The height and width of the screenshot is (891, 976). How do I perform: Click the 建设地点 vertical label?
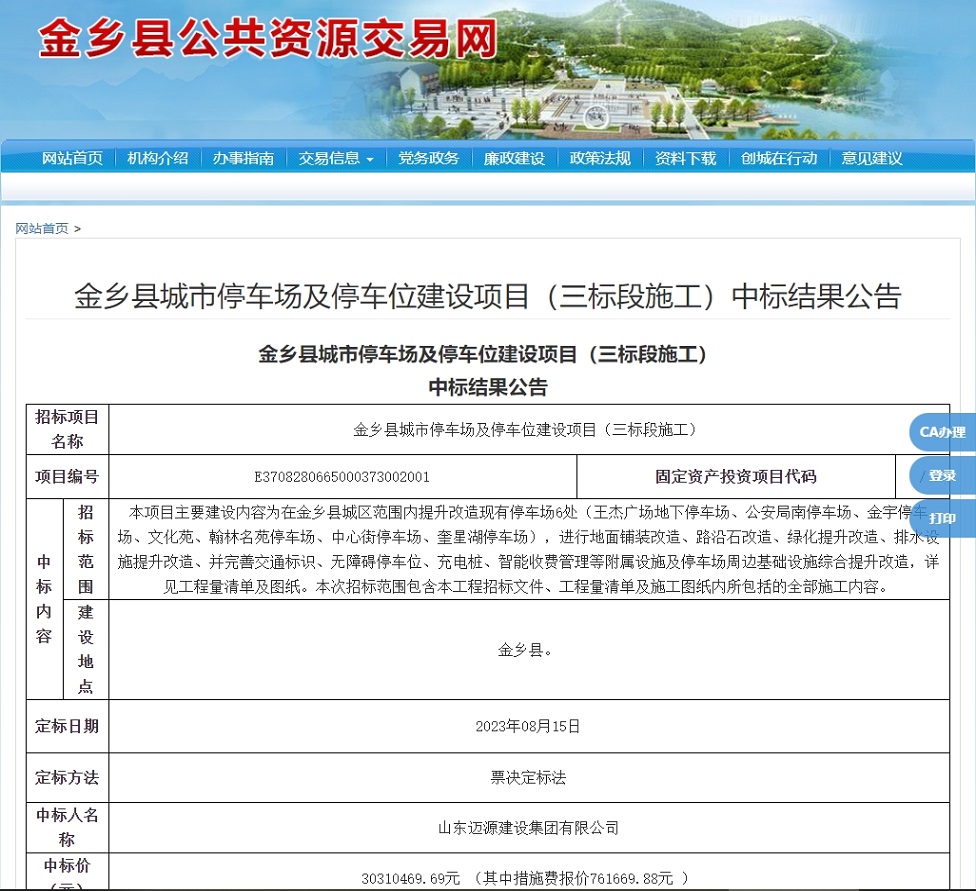pyautogui.click(x=86, y=649)
